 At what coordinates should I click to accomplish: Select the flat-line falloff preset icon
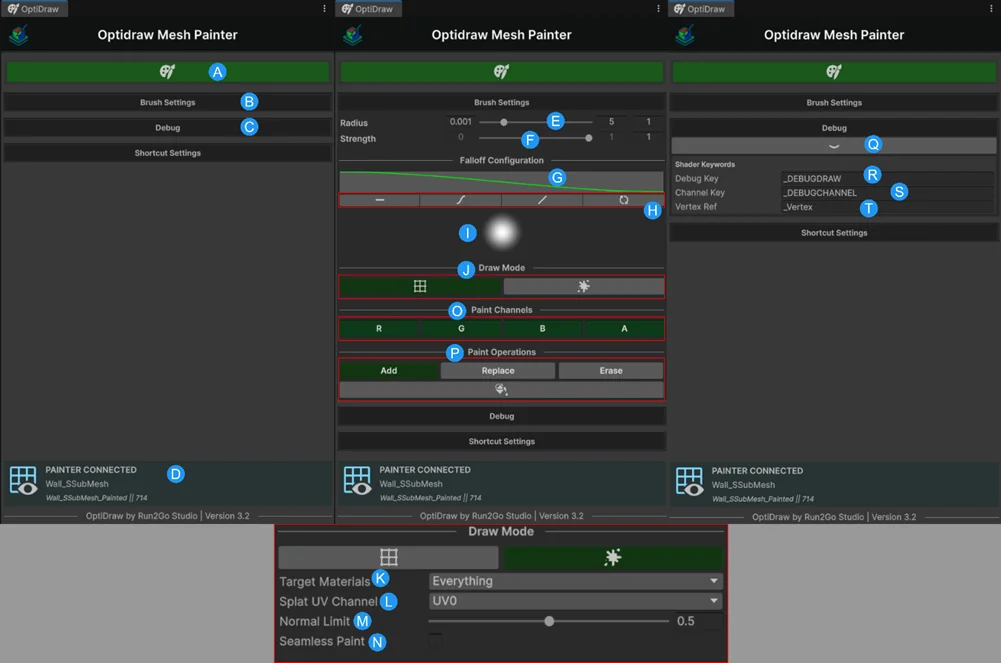point(380,200)
